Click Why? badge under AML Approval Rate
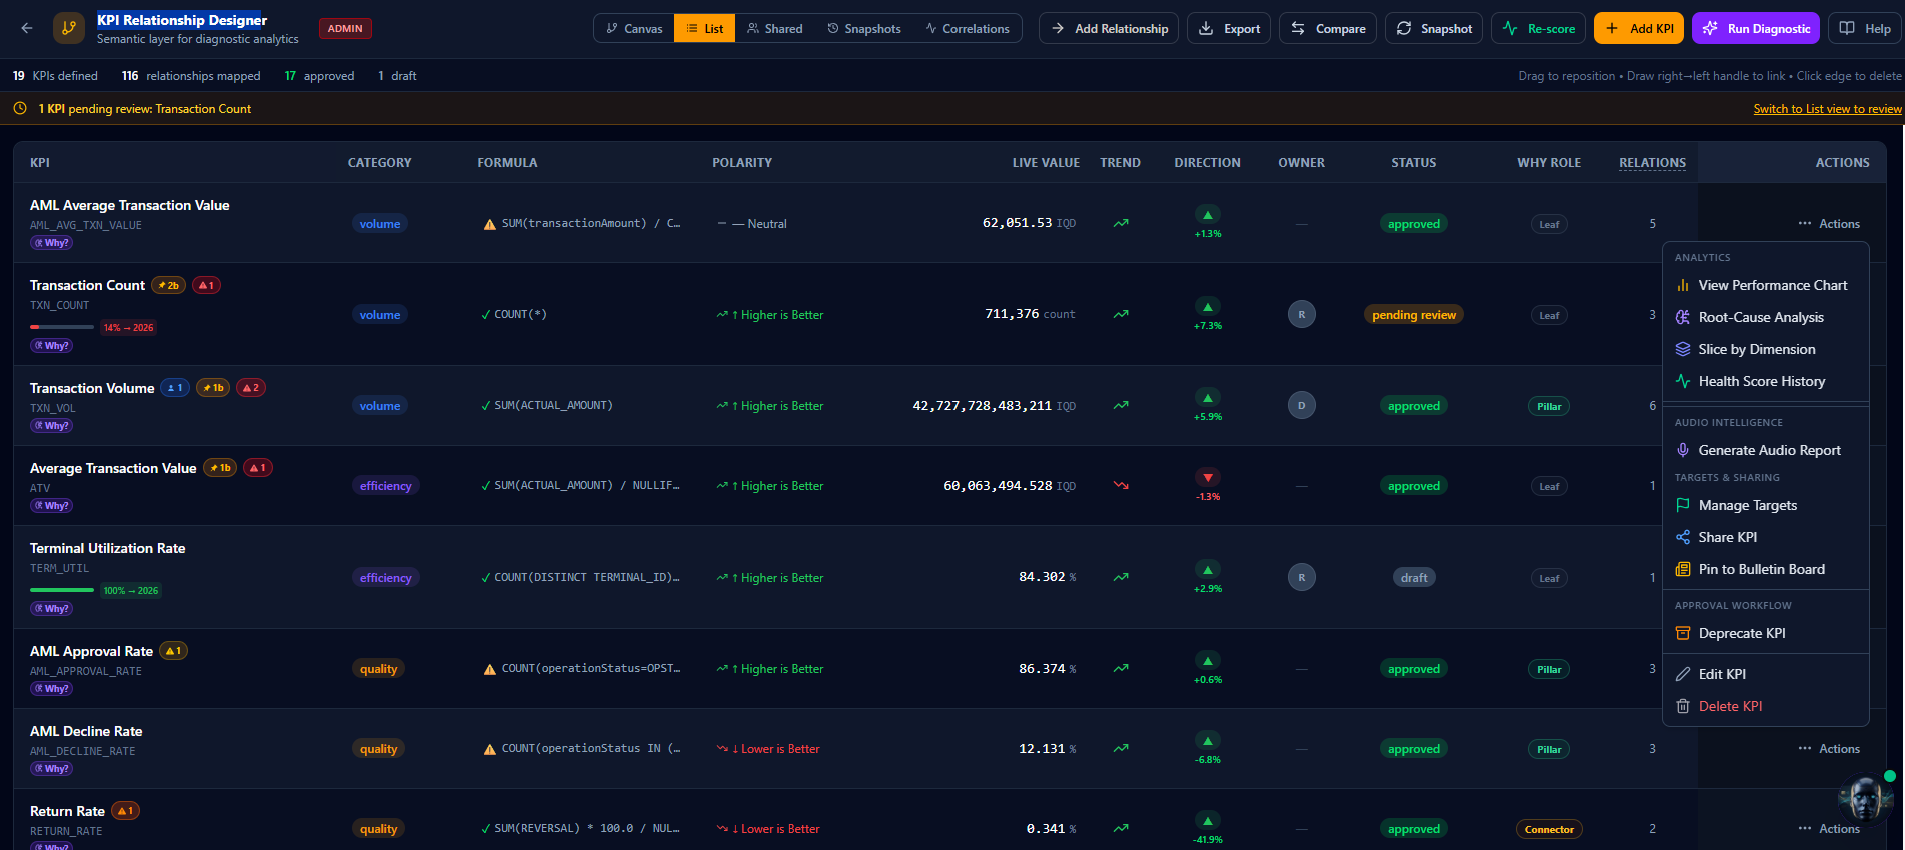 (x=52, y=689)
